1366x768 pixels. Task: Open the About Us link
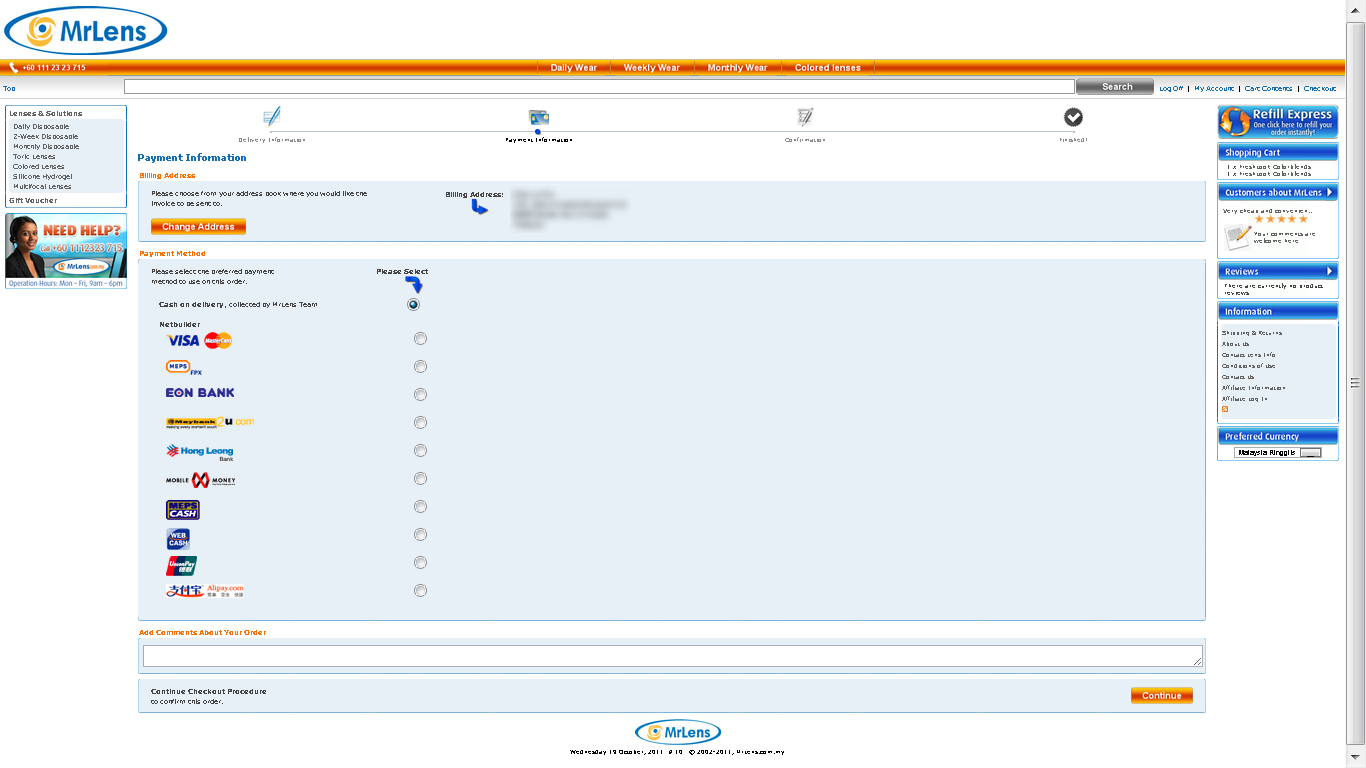(x=1236, y=344)
